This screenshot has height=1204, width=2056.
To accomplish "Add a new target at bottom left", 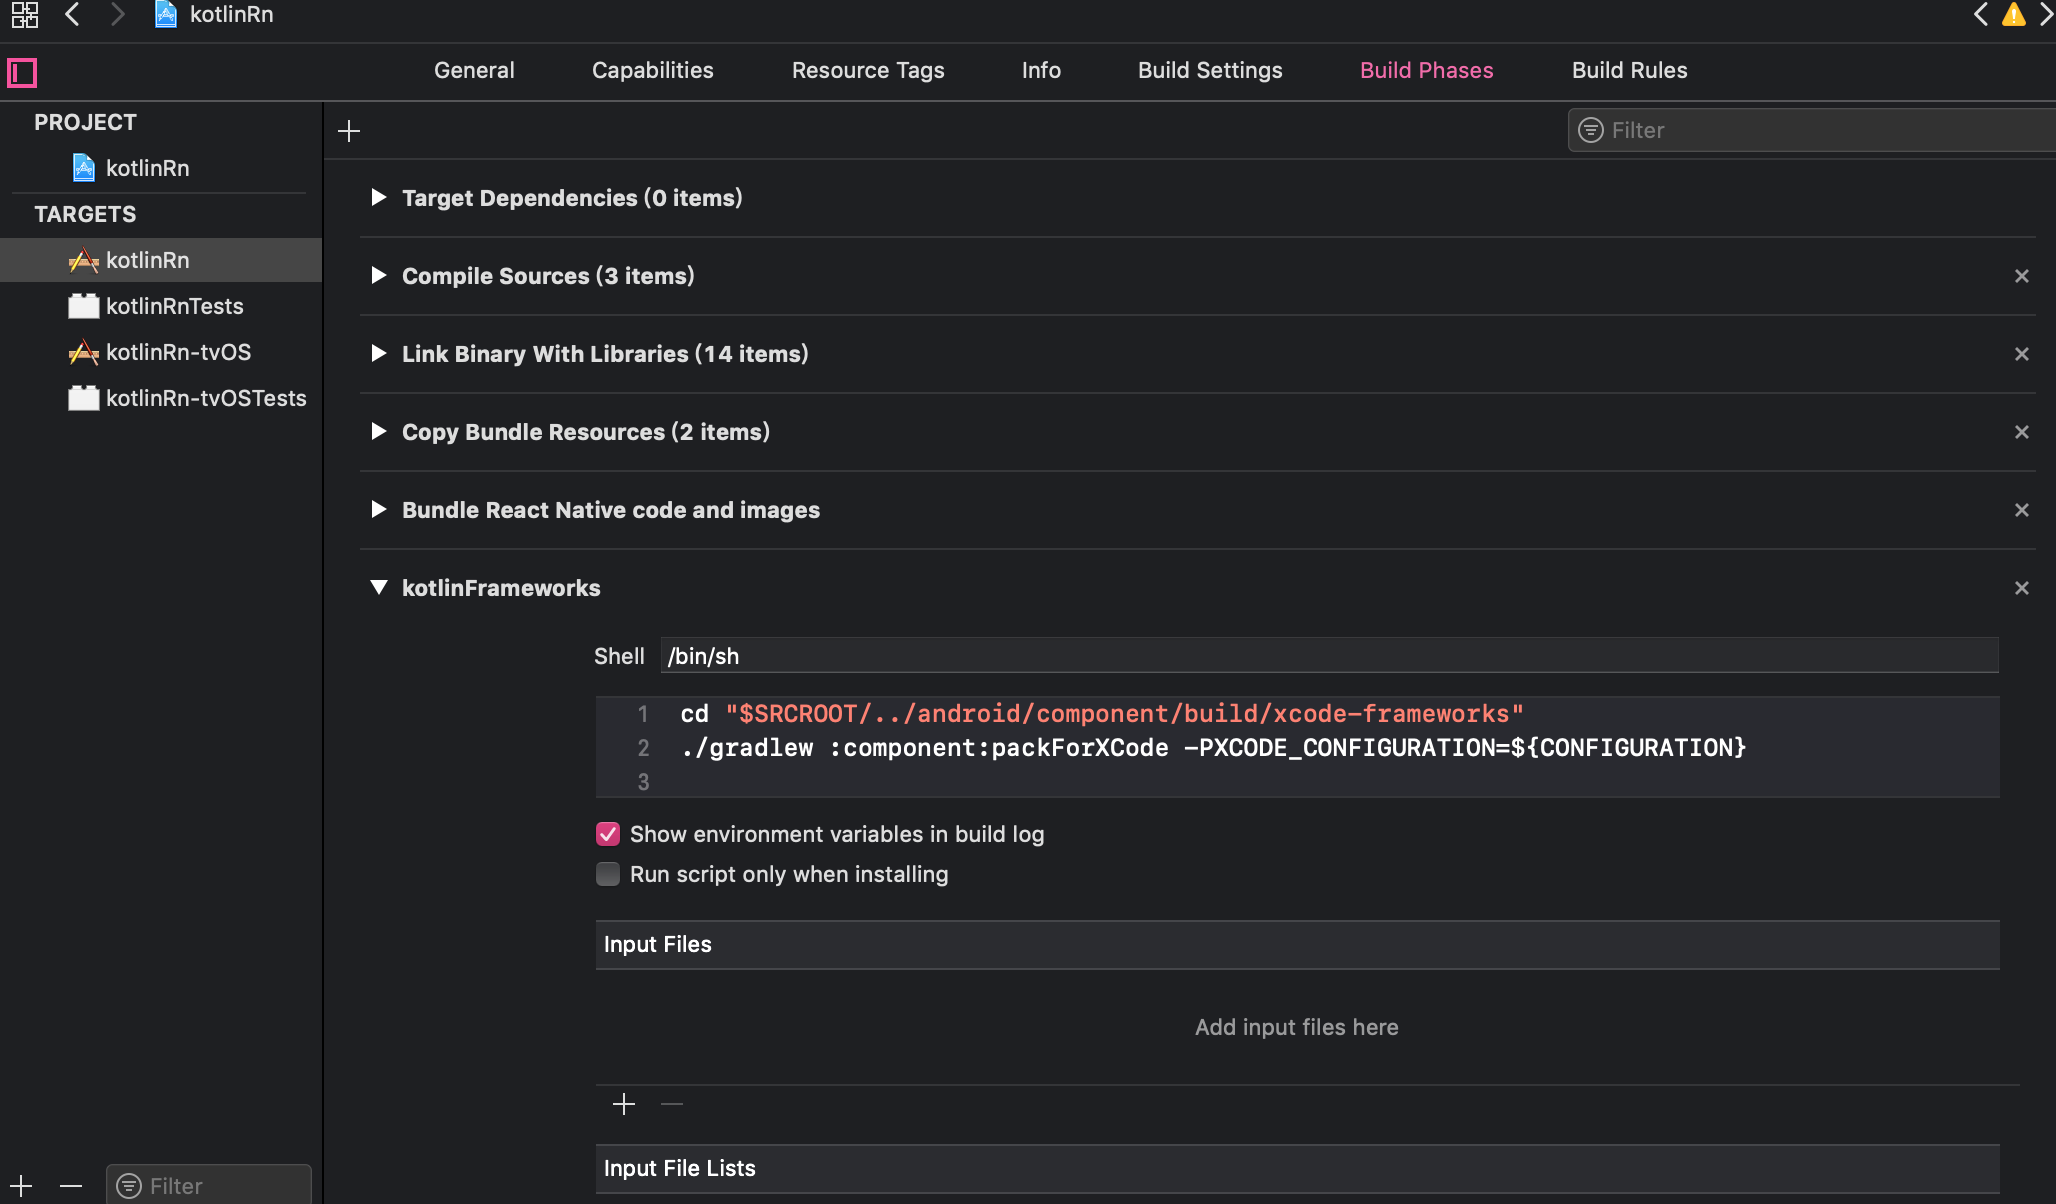I will tap(21, 1186).
